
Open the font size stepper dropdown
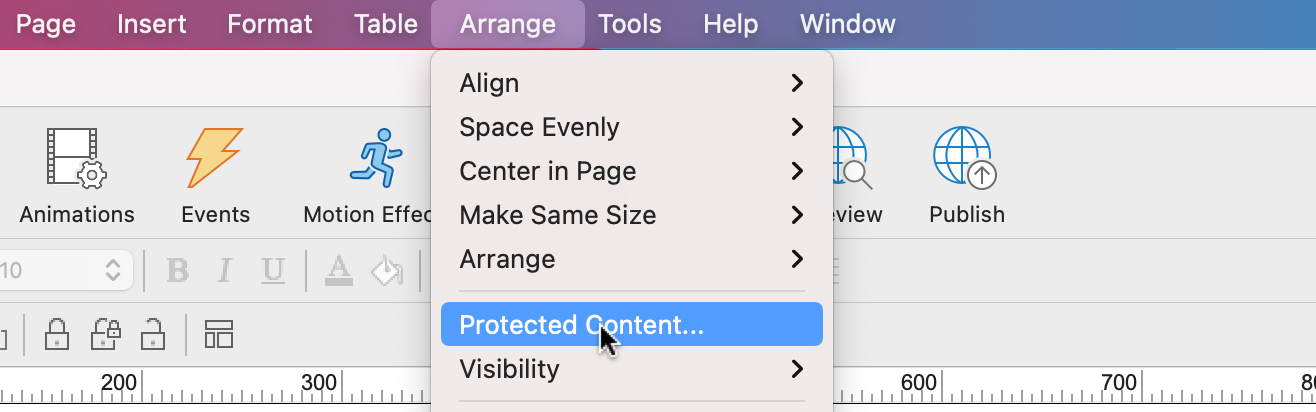pyautogui.click(x=112, y=270)
